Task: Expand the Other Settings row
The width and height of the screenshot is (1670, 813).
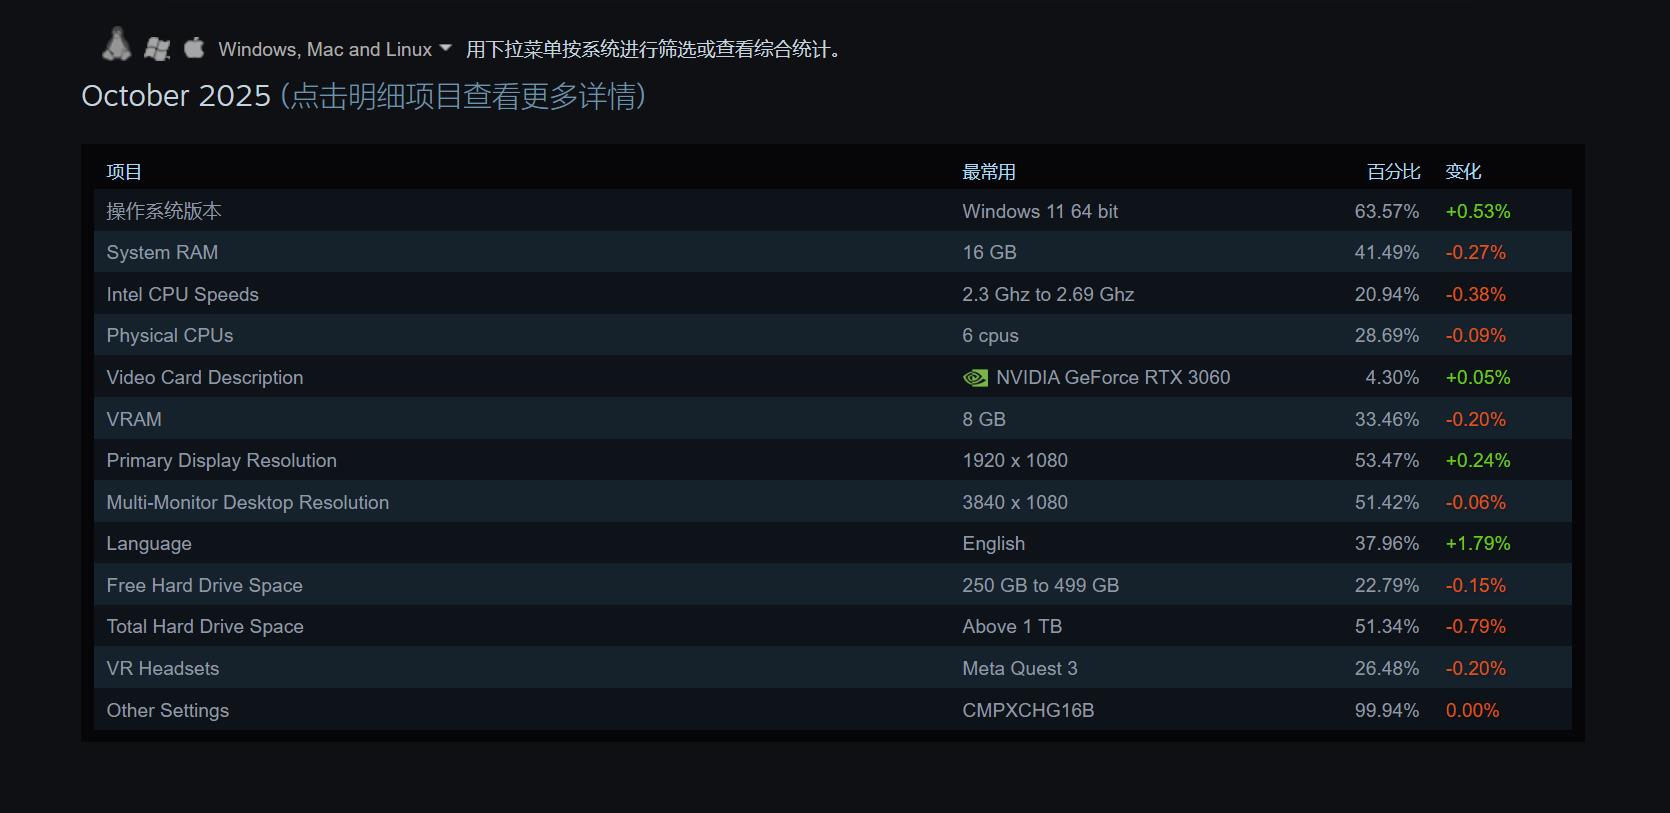Action: 168,711
